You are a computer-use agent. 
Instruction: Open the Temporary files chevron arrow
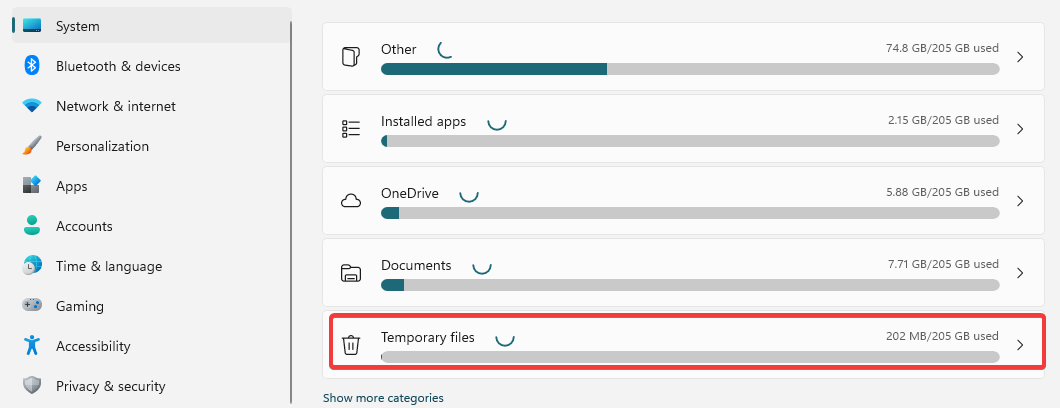(1021, 345)
